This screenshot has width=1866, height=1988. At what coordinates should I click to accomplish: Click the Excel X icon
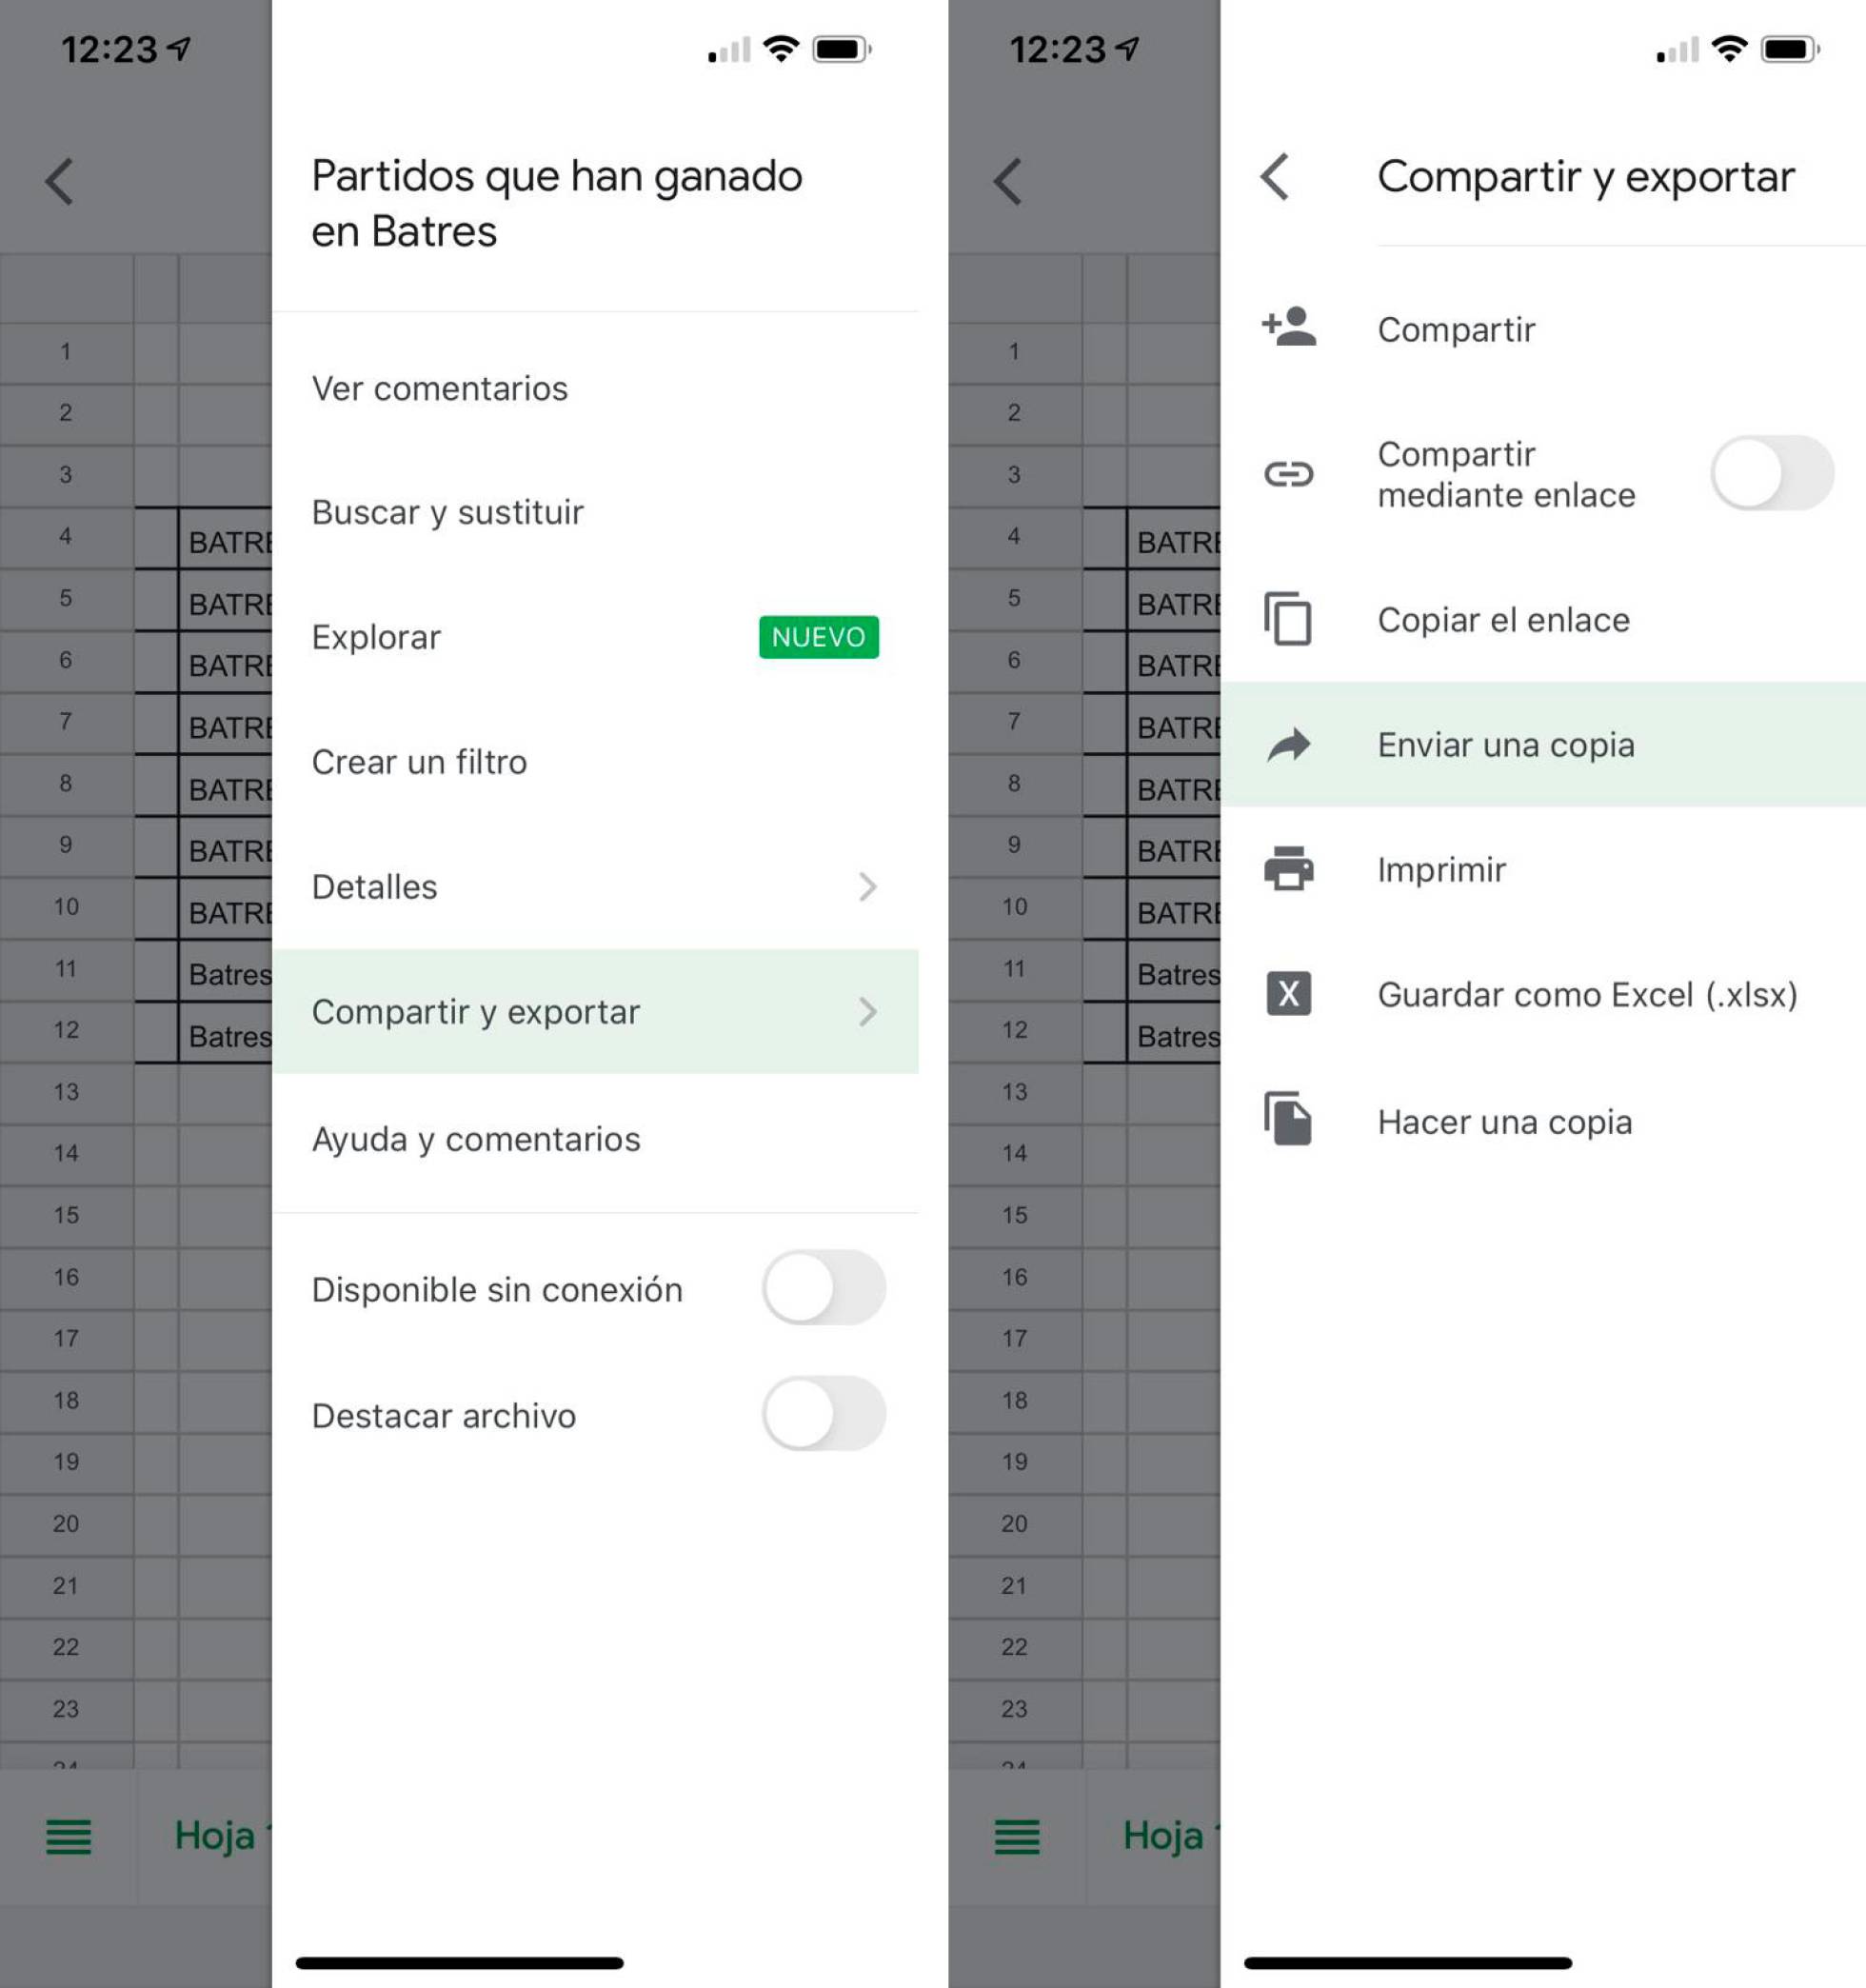click(1288, 994)
